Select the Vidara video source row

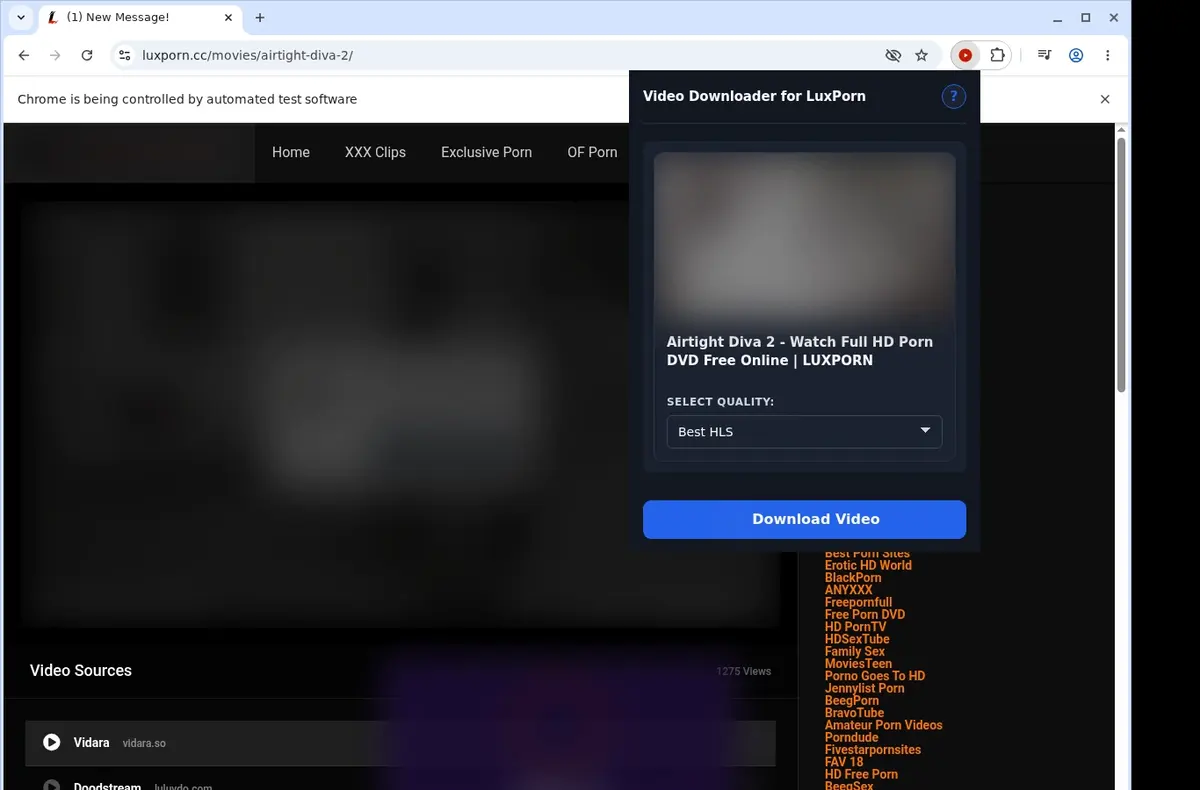(x=400, y=743)
